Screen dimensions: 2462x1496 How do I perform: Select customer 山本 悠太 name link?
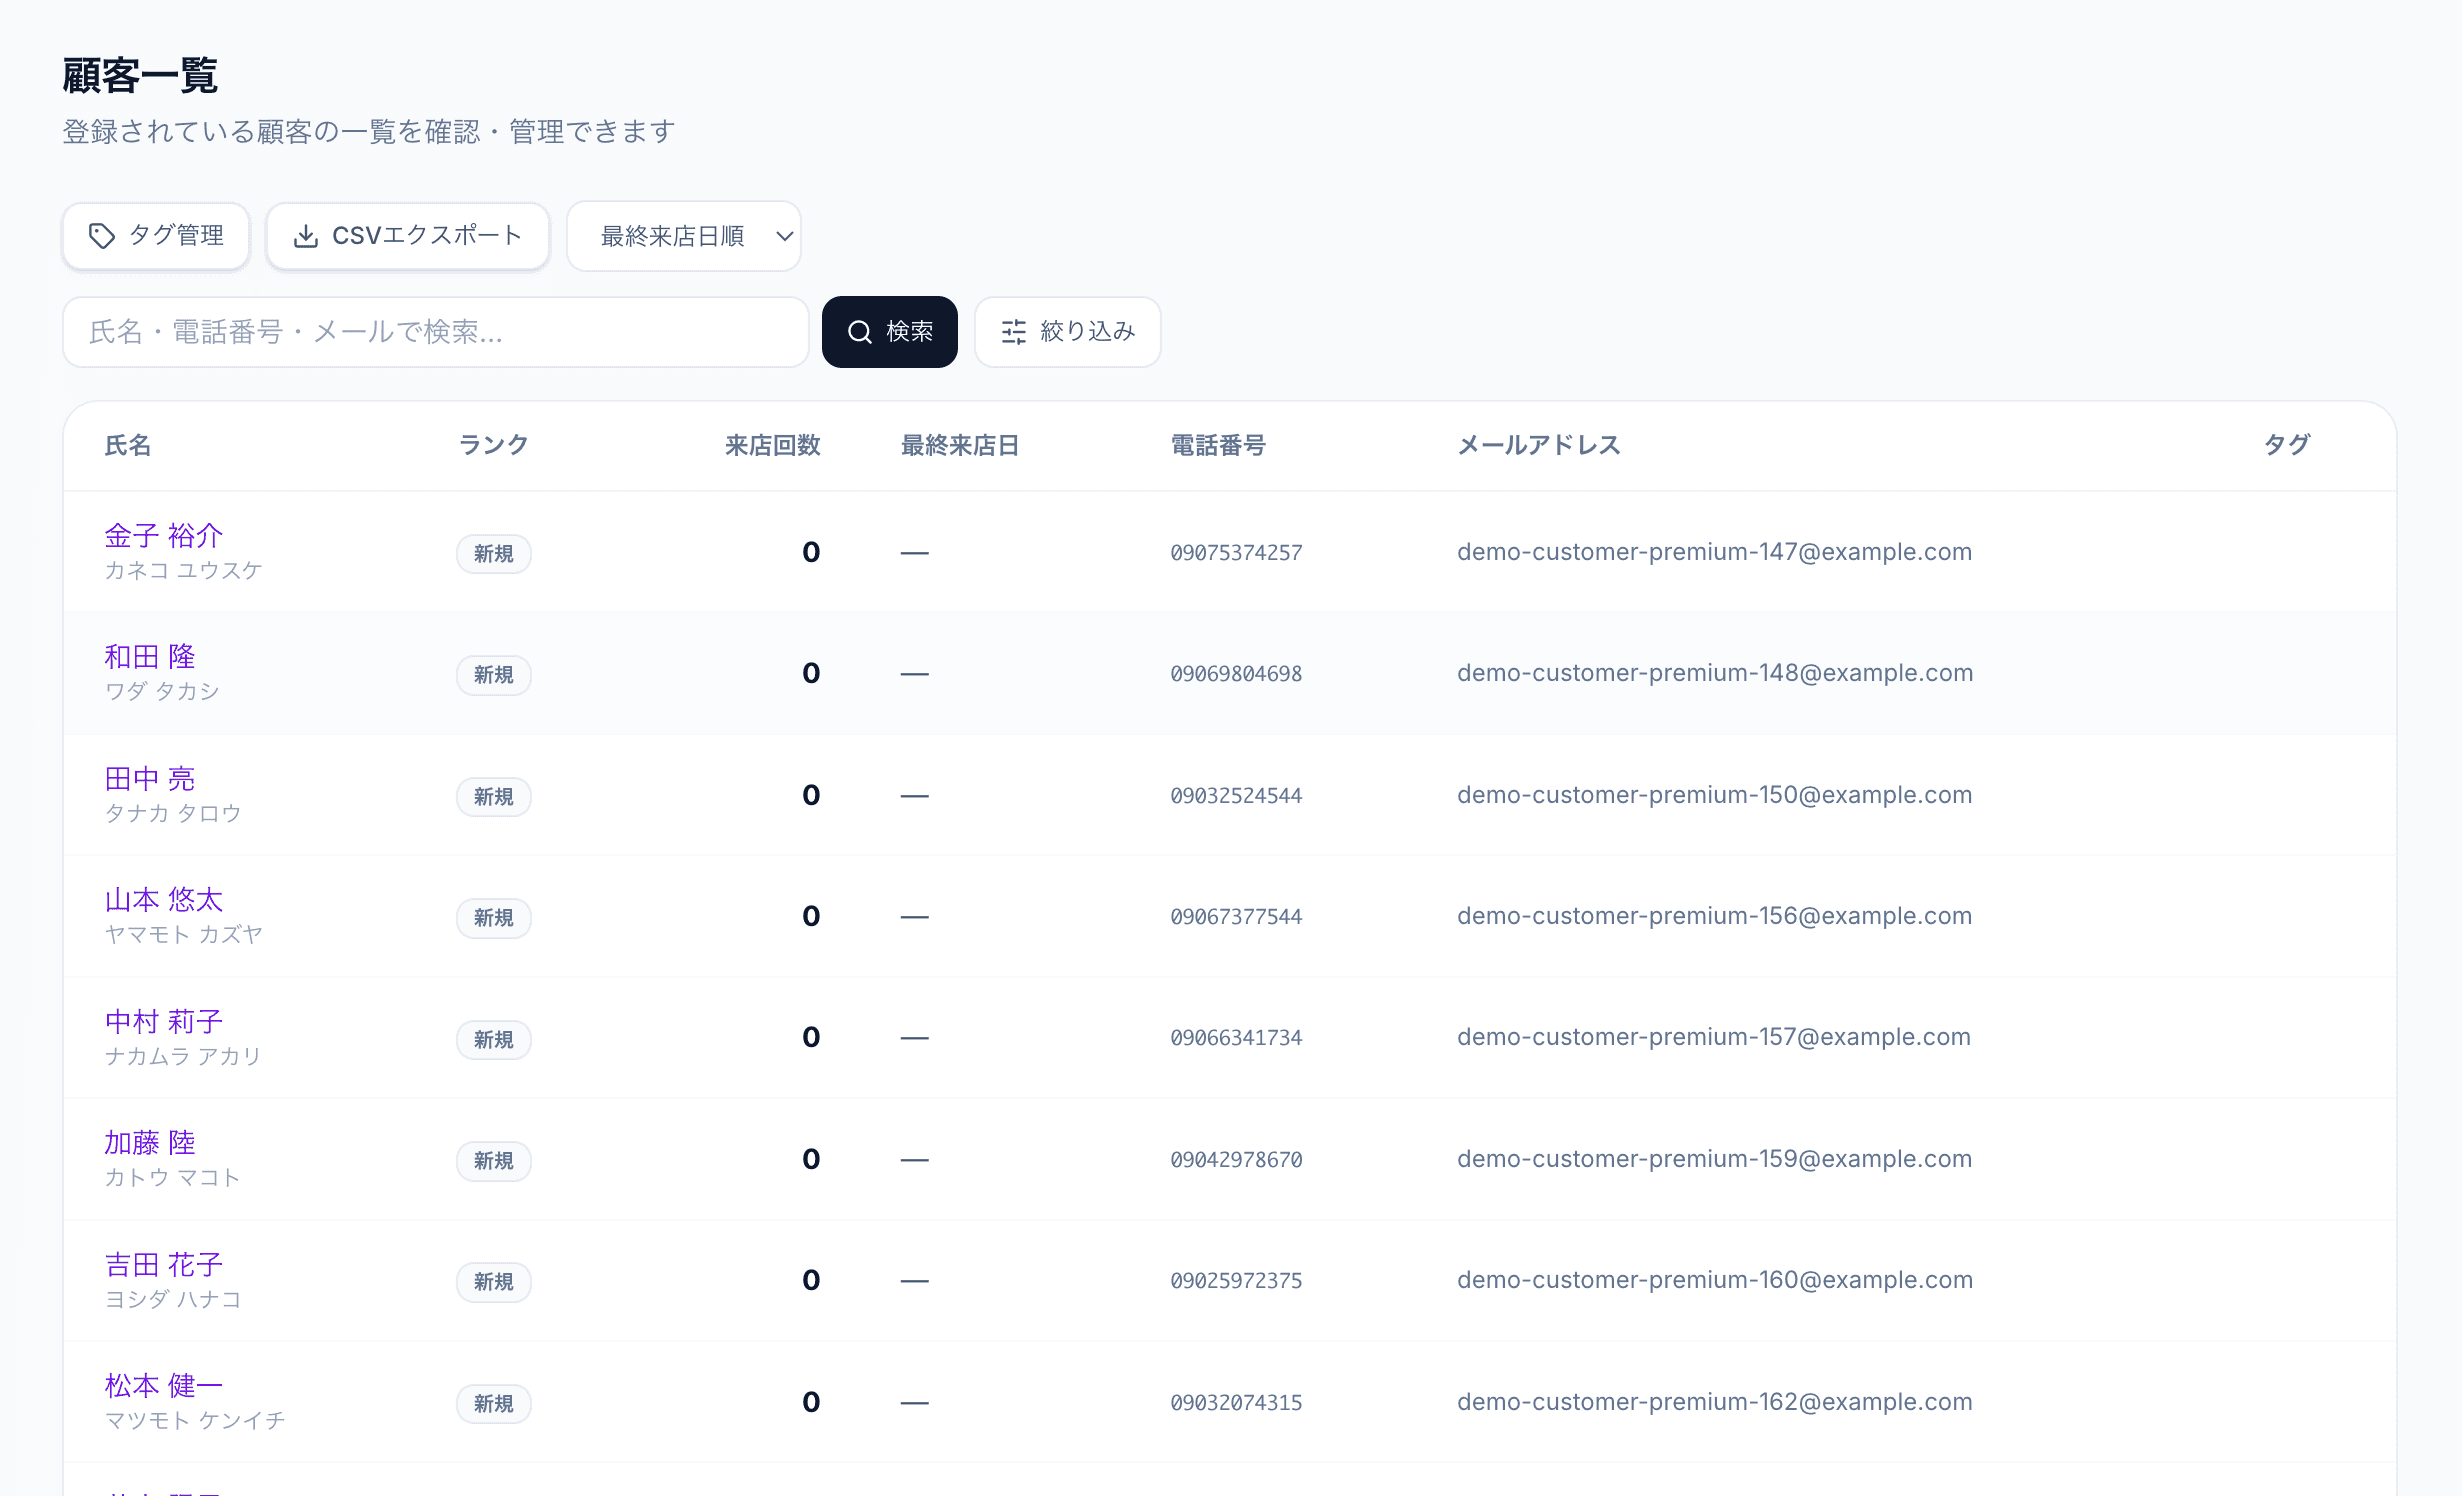(x=164, y=900)
